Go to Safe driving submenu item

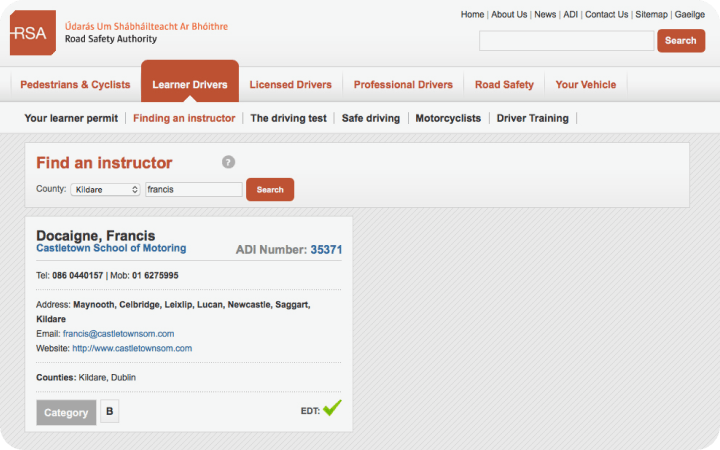(x=371, y=118)
